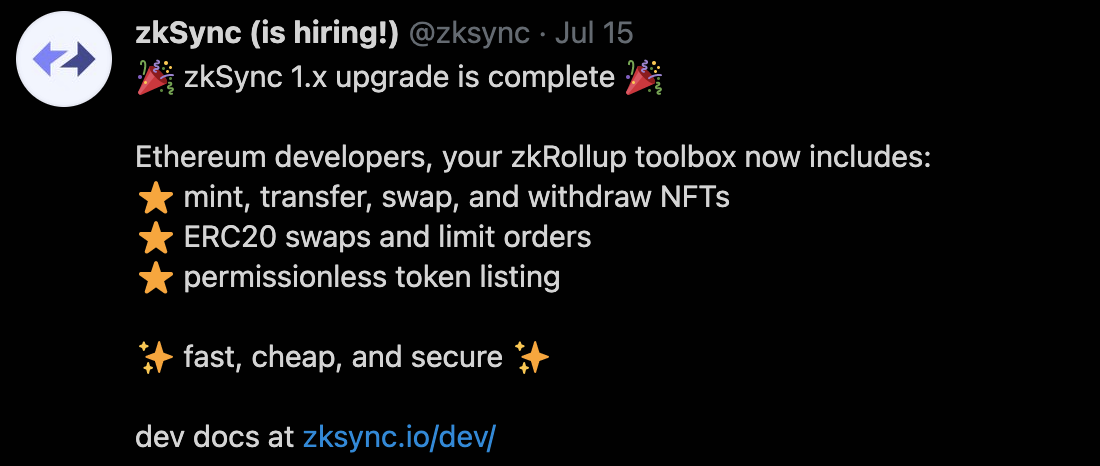Click the zkSync (is hiring!) display name

tap(267, 33)
